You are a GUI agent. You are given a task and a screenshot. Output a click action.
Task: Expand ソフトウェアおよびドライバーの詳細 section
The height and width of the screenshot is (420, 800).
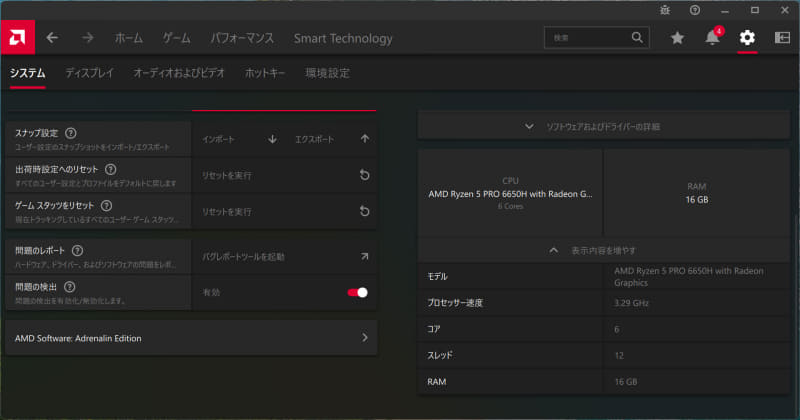coord(604,127)
